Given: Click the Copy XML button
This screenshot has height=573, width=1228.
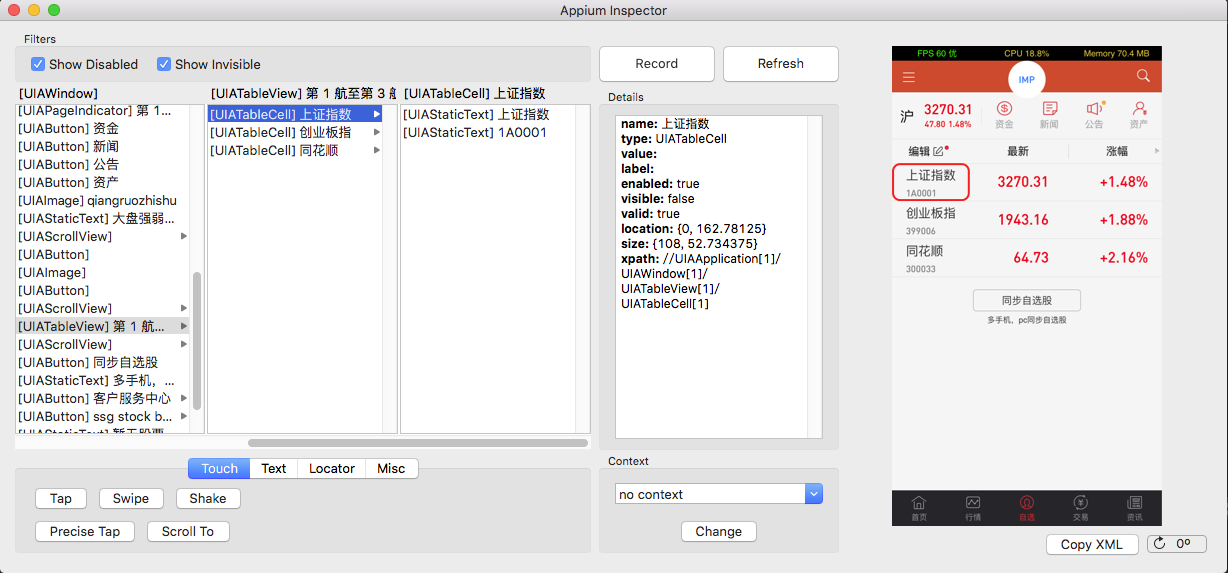Looking at the screenshot, I should point(1092,544).
